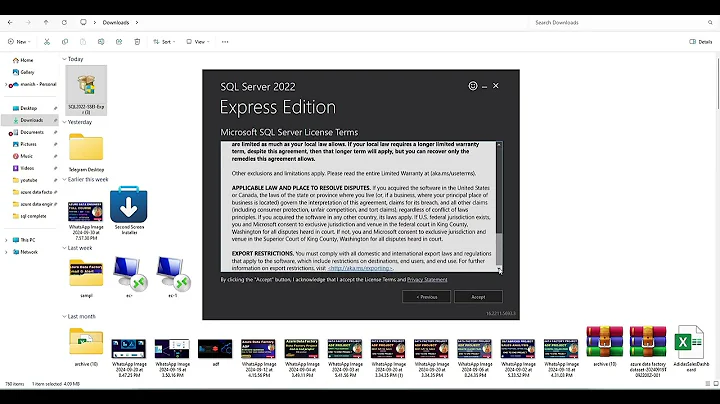
Task: Click the license text scrollbar thumb
Action: pos(499,248)
